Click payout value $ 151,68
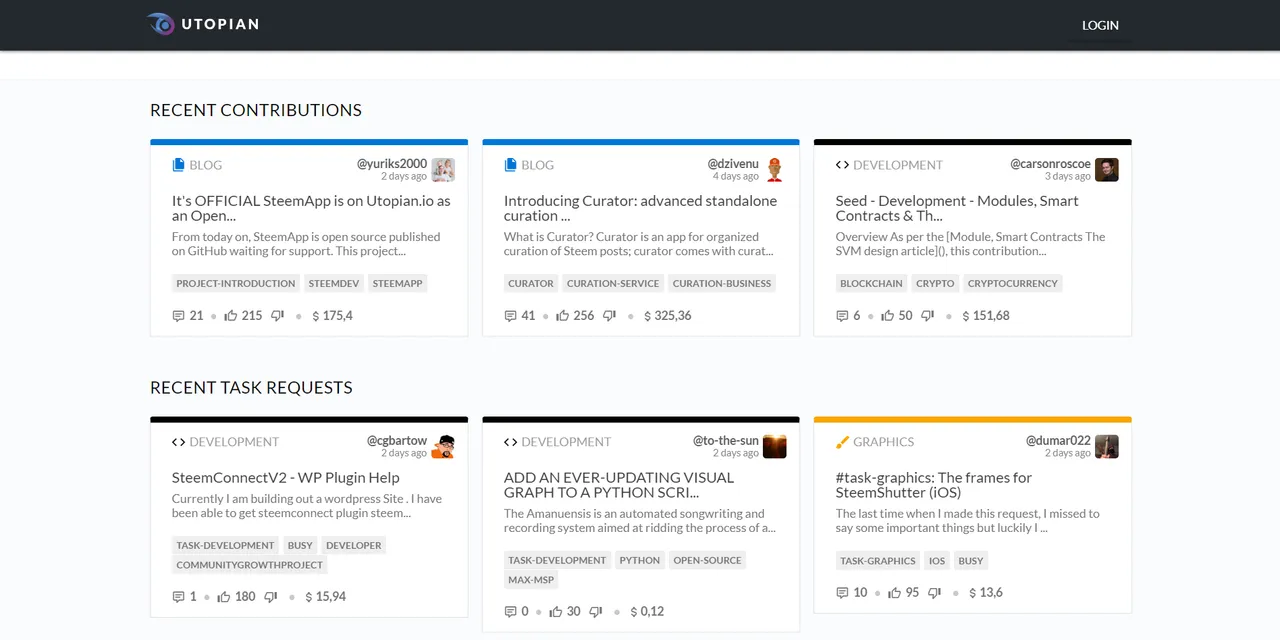 pos(986,316)
